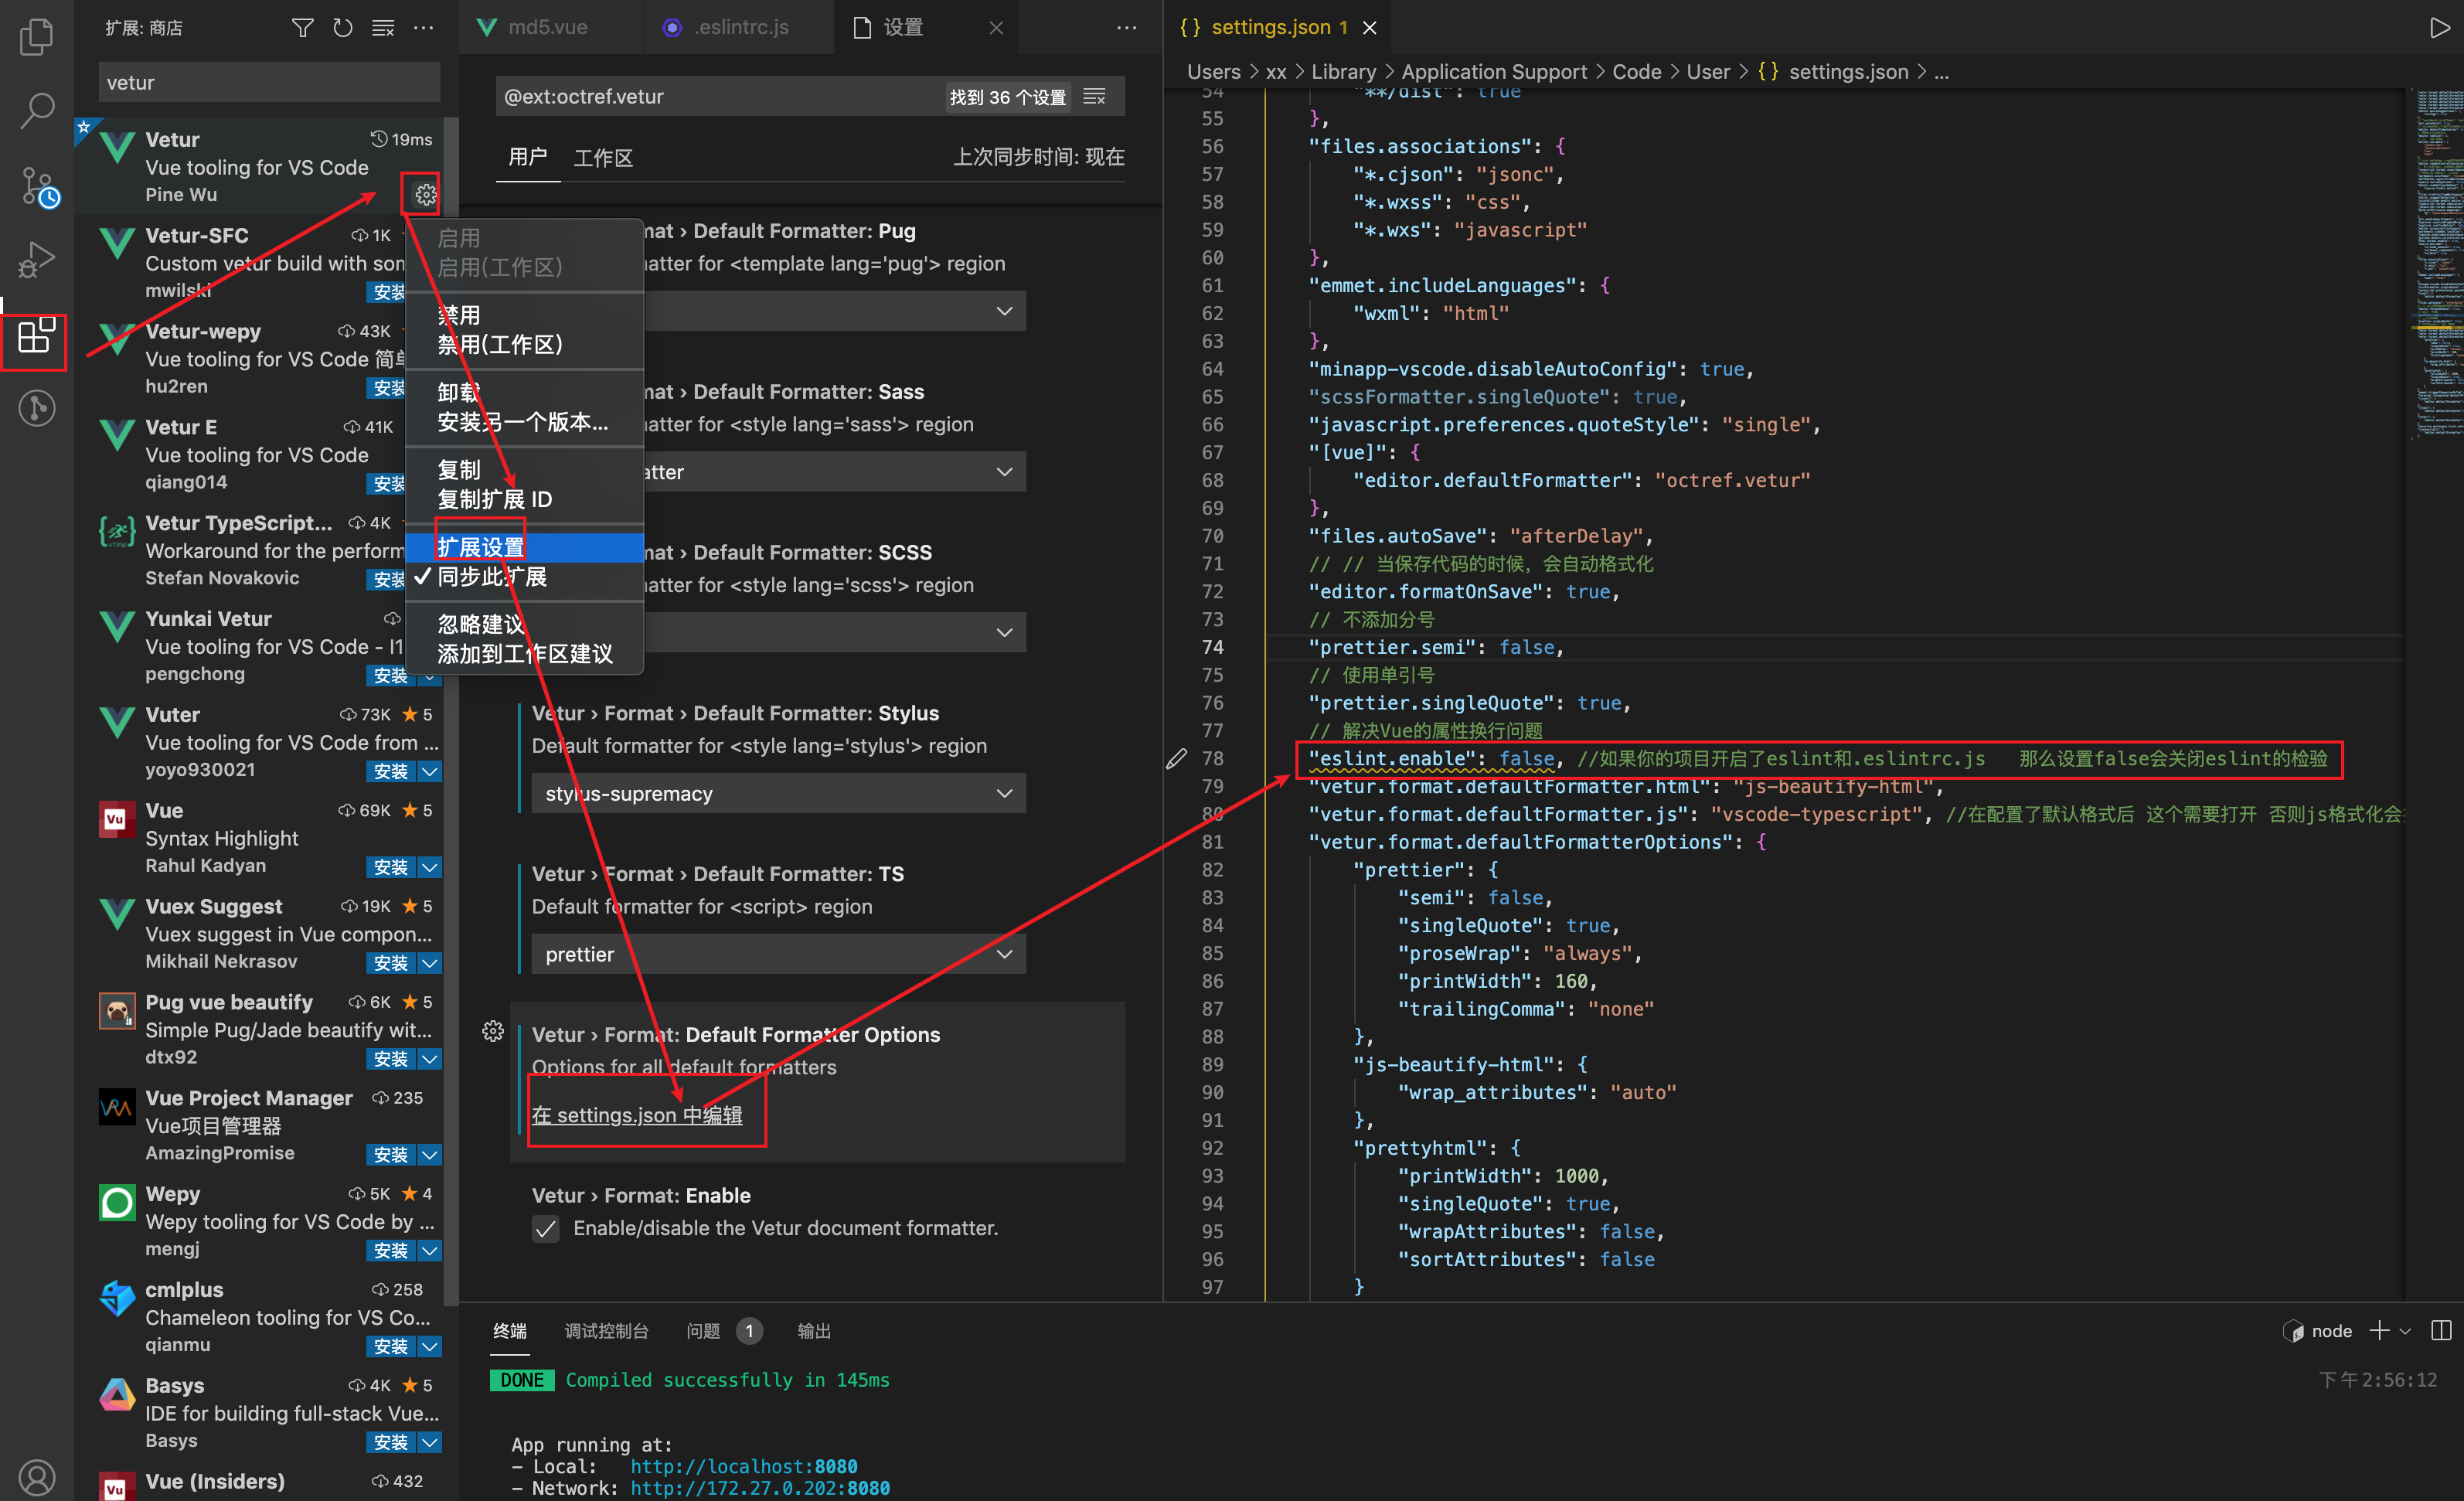Open prettier TS formatter dropdown
Screen dimensions: 2464x1501
(778, 954)
